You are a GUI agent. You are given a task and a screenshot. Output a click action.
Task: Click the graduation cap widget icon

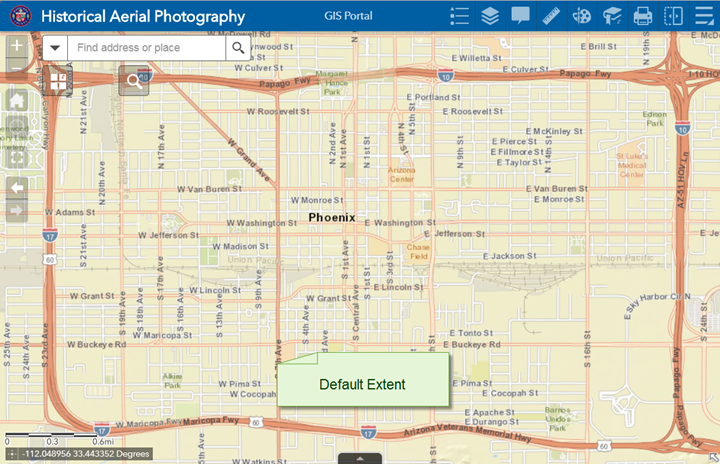[x=612, y=16]
